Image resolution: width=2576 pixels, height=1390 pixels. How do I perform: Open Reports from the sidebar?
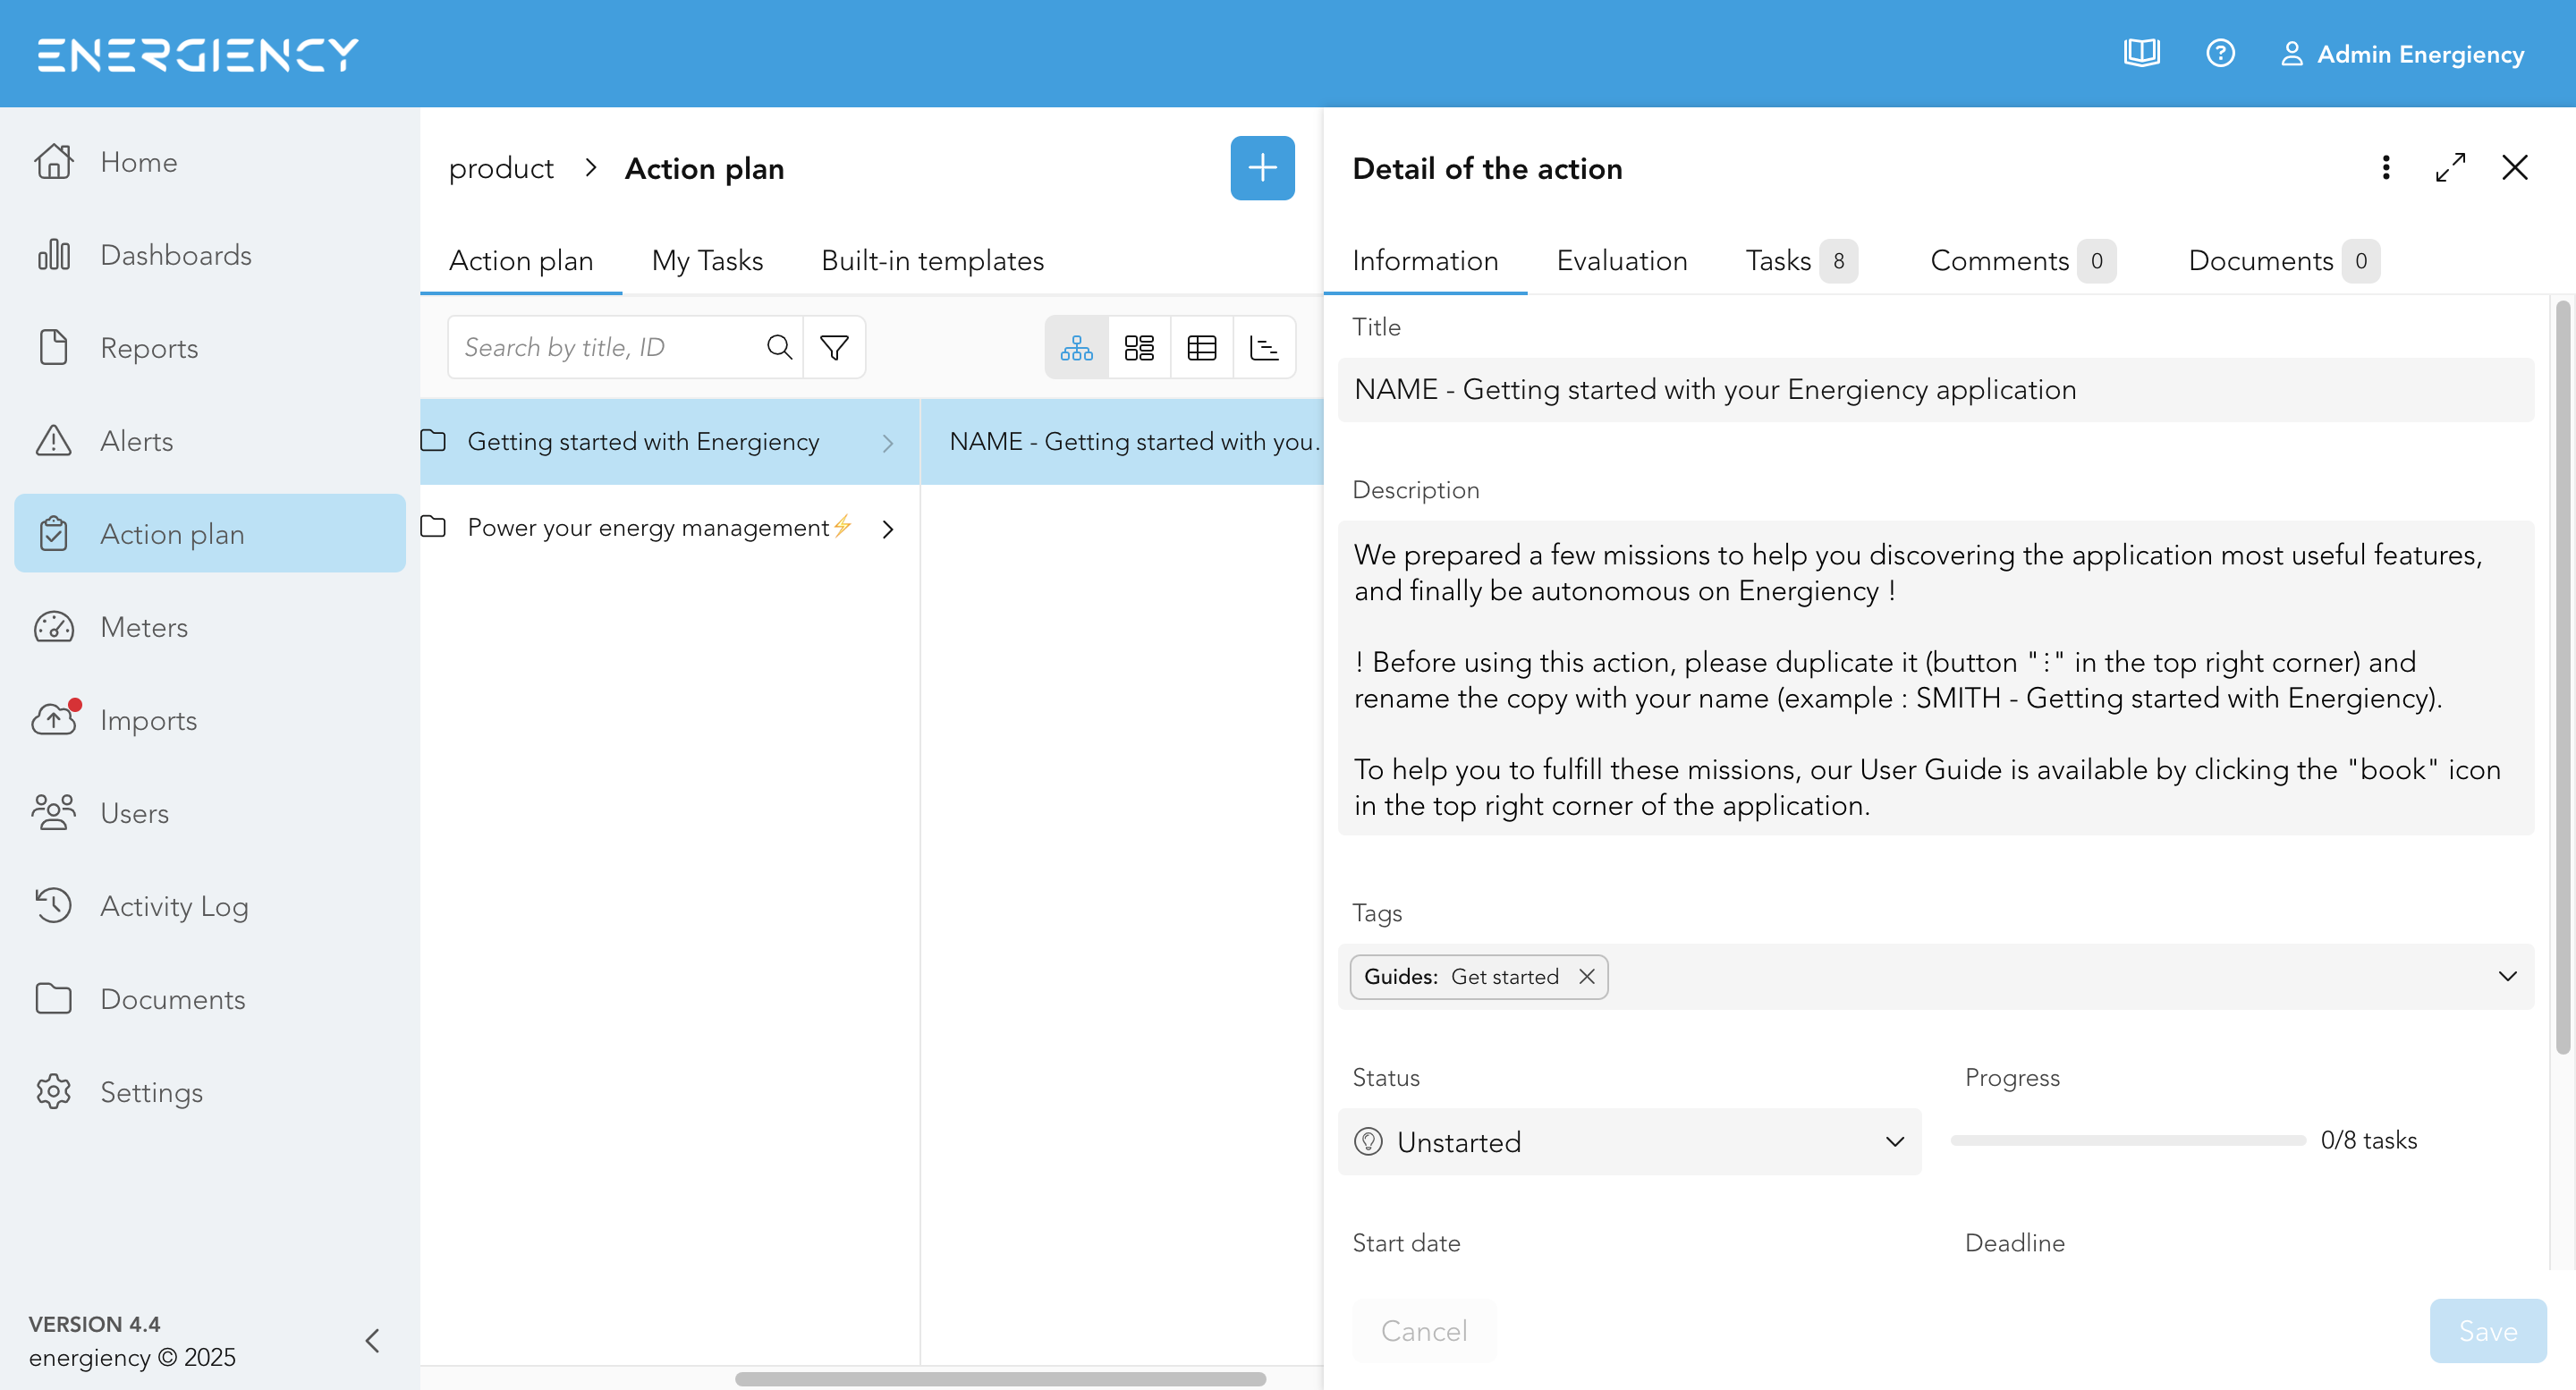point(210,348)
